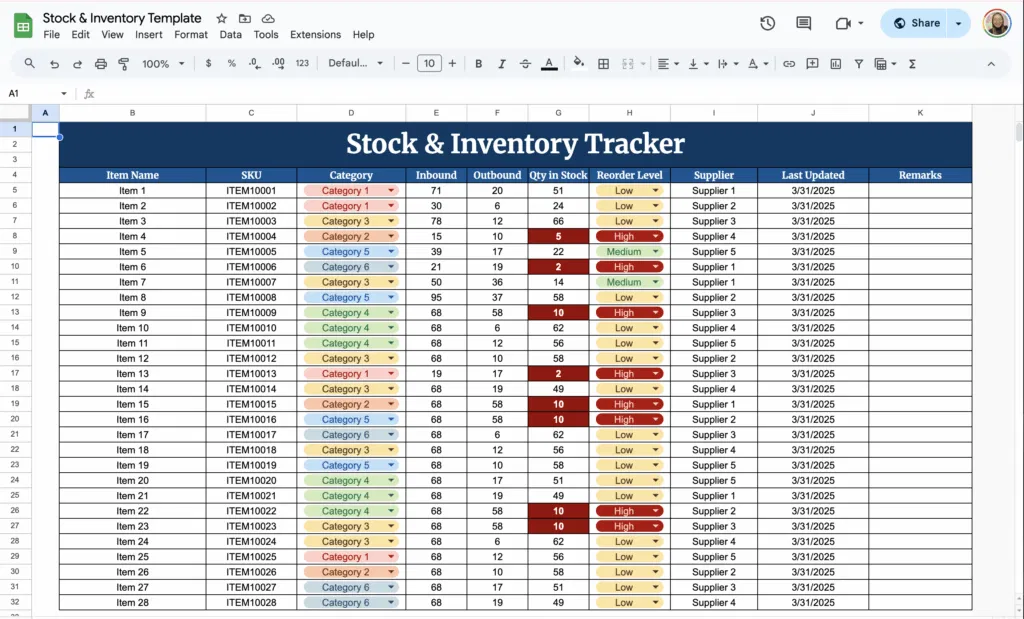This screenshot has height=619, width=1024.
Task: Click the Share button
Action: tap(918, 22)
